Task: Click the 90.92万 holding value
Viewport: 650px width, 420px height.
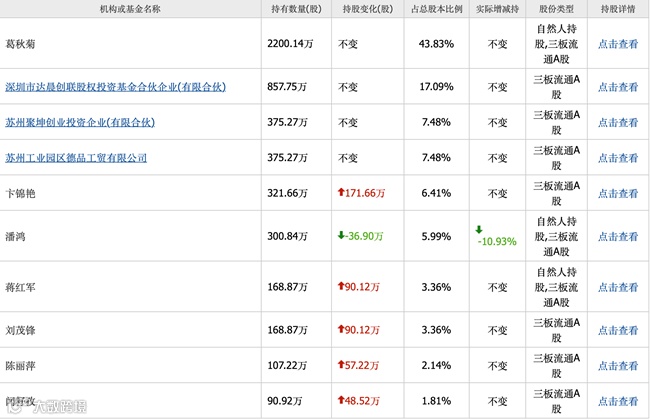Action: (x=285, y=401)
